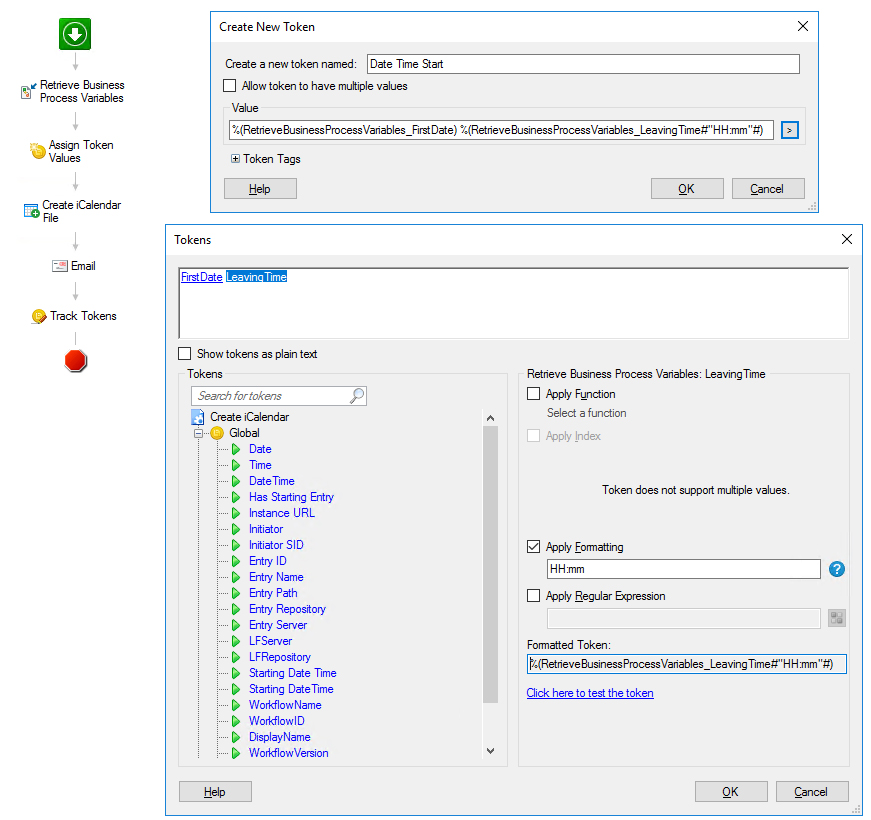This screenshot has height=820, width=871.
Task: Select the Track Tokens activity icon
Action: point(39,316)
